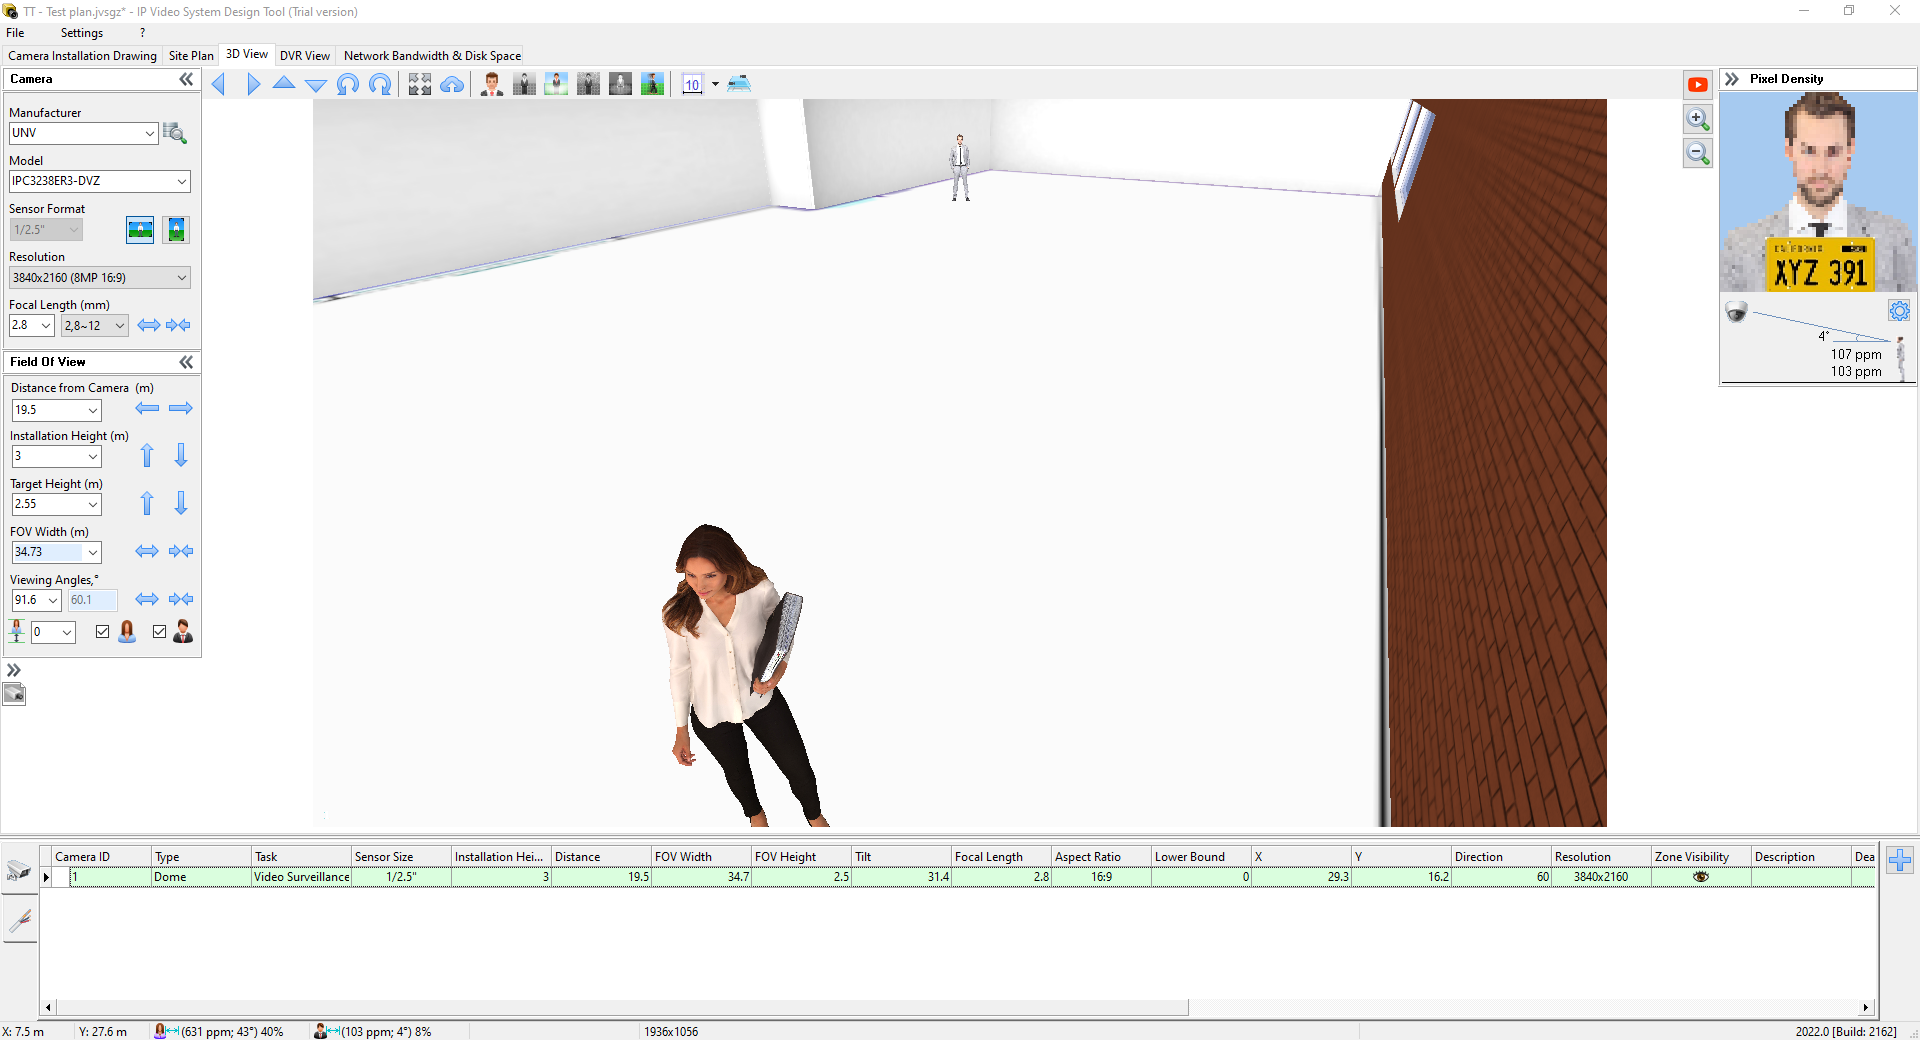Select portrait sensor orientation icon
This screenshot has width=1920, height=1040.
coord(176,230)
